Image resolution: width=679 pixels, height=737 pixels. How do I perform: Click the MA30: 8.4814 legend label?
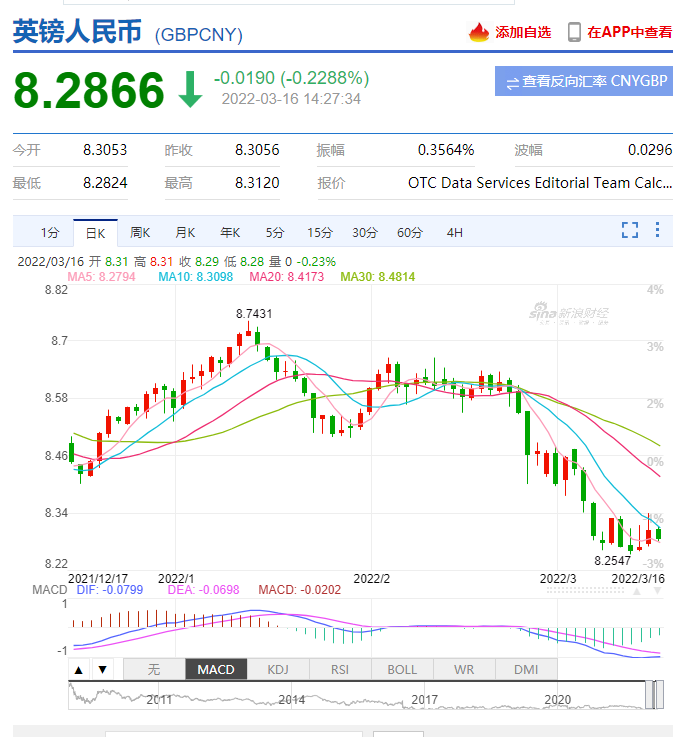tap(378, 277)
